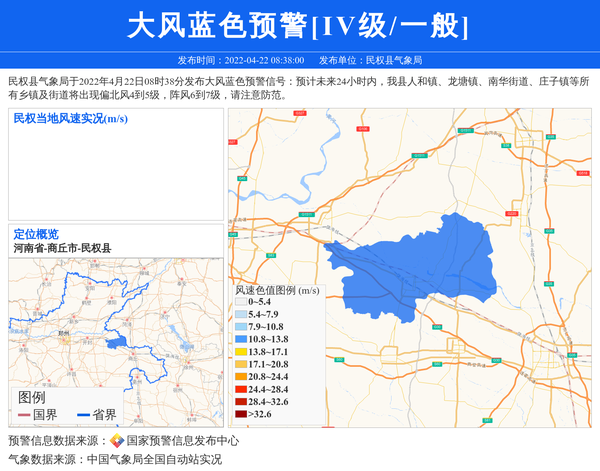The height and width of the screenshot is (471, 600).
Task: Click the 13.8~17.1 yellow legend swatch
Action: click(240, 352)
